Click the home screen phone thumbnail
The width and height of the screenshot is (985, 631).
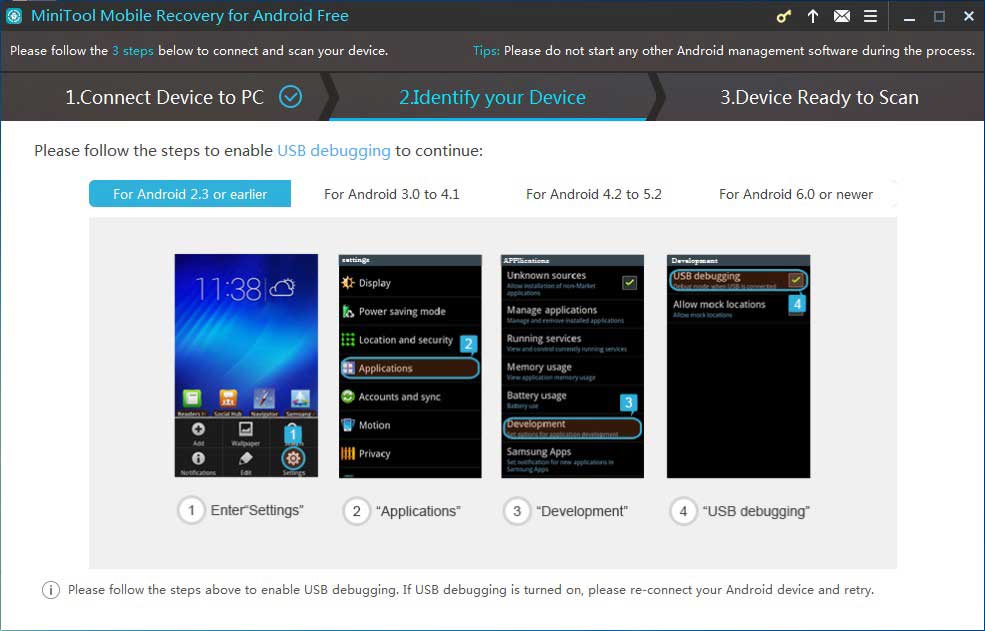[246, 366]
